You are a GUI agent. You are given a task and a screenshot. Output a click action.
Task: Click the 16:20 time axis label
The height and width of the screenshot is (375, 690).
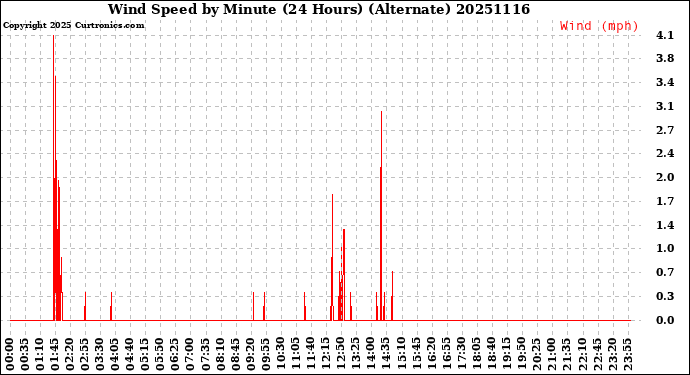point(431,355)
